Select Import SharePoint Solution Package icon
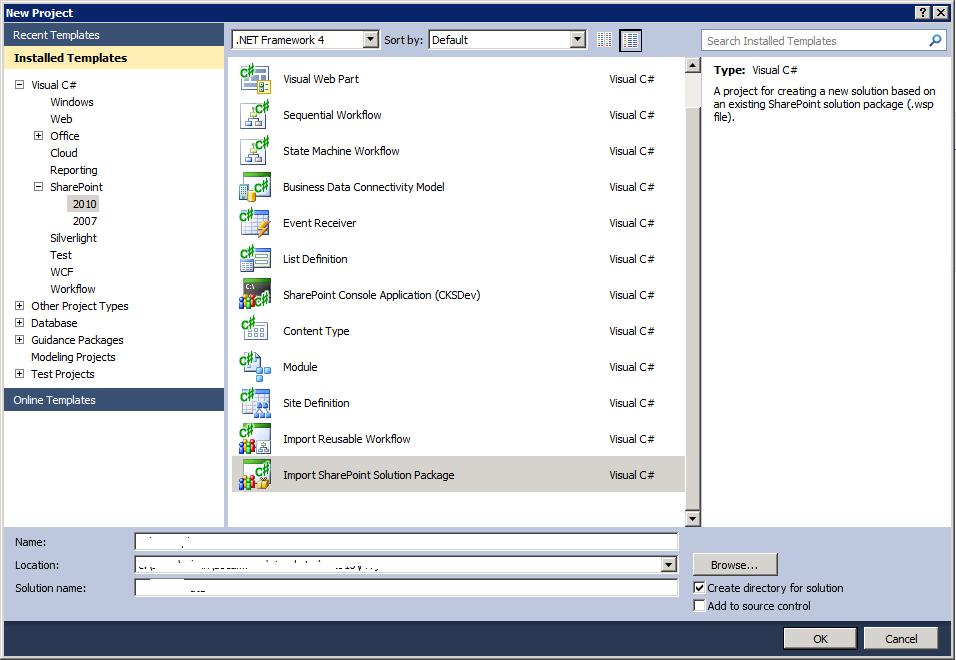 pyautogui.click(x=255, y=474)
